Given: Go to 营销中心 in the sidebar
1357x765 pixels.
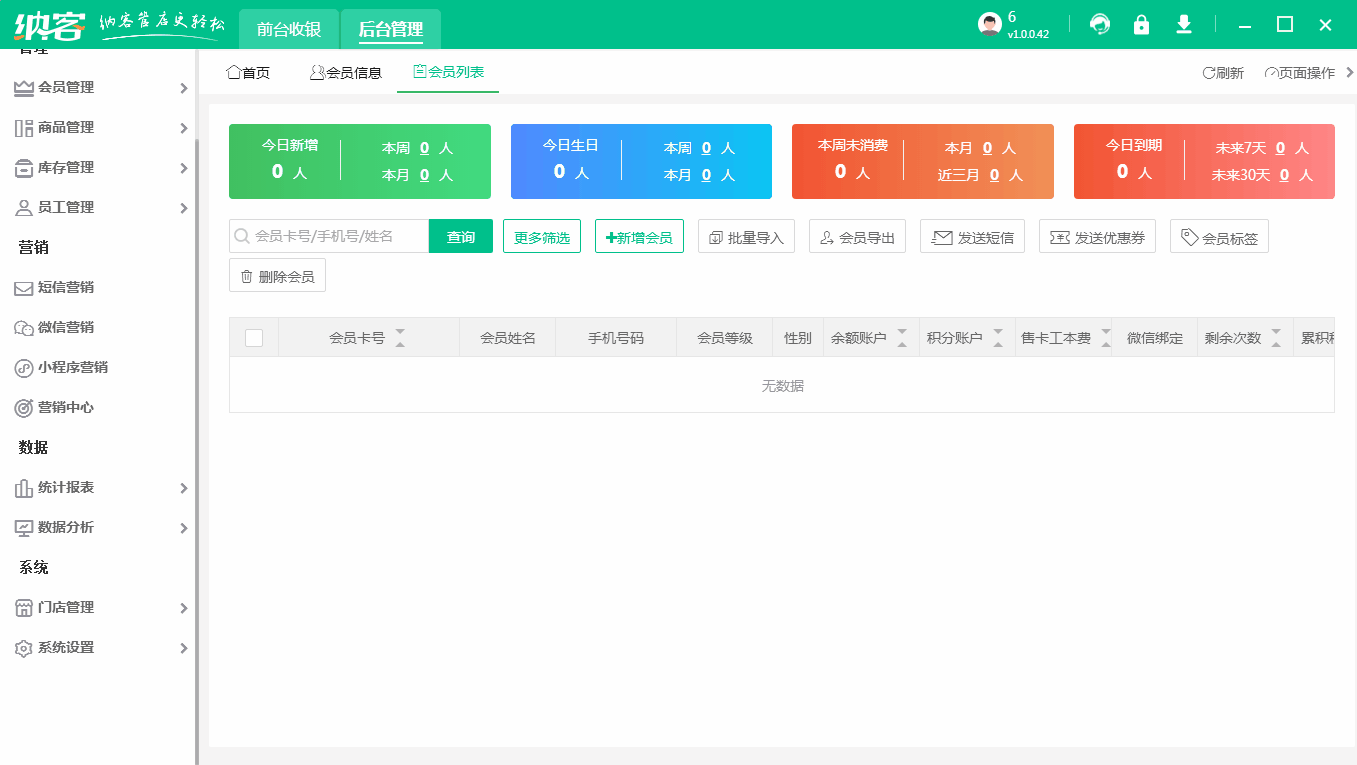Looking at the screenshot, I should pyautogui.click(x=62, y=407).
